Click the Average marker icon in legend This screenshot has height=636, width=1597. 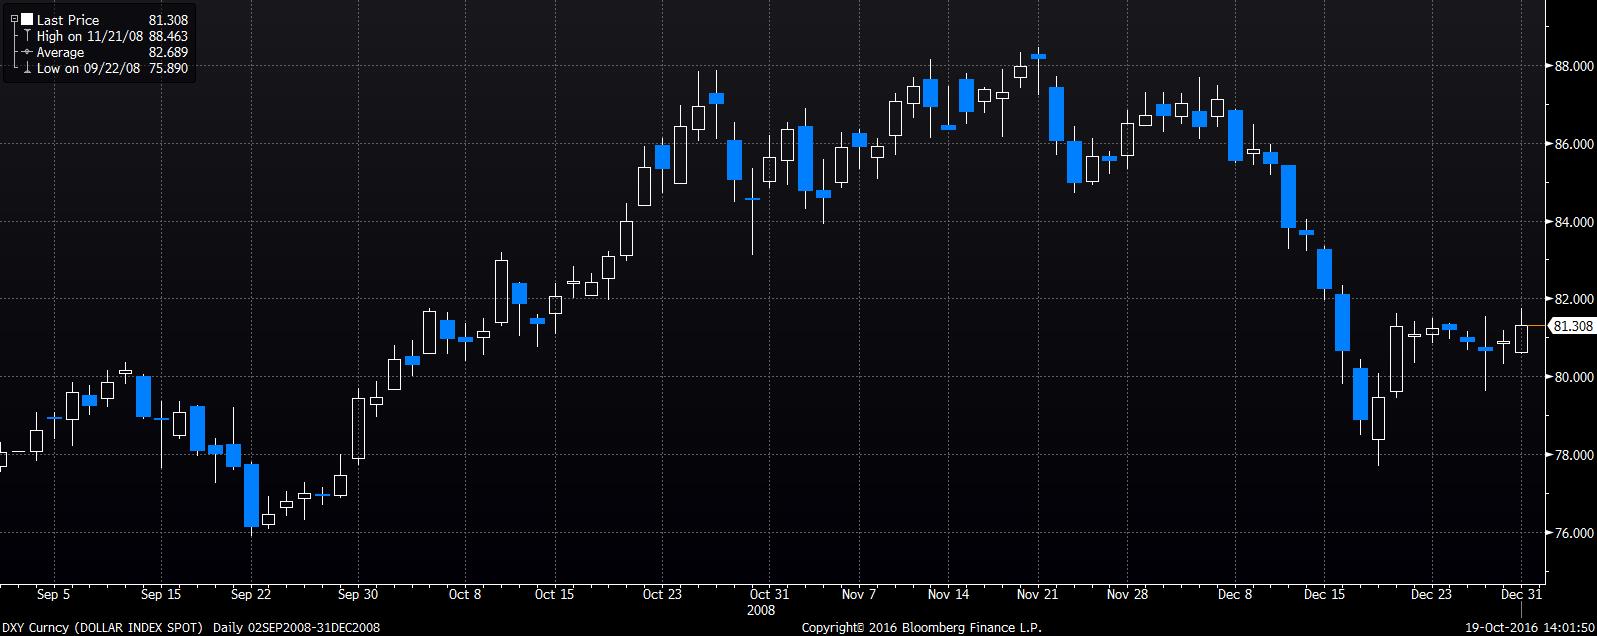tap(27, 52)
